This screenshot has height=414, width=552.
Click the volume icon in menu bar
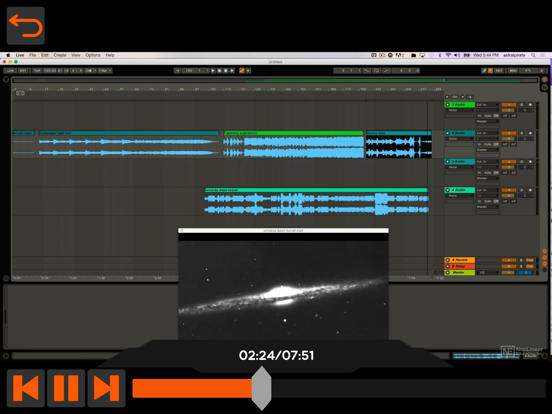point(457,55)
